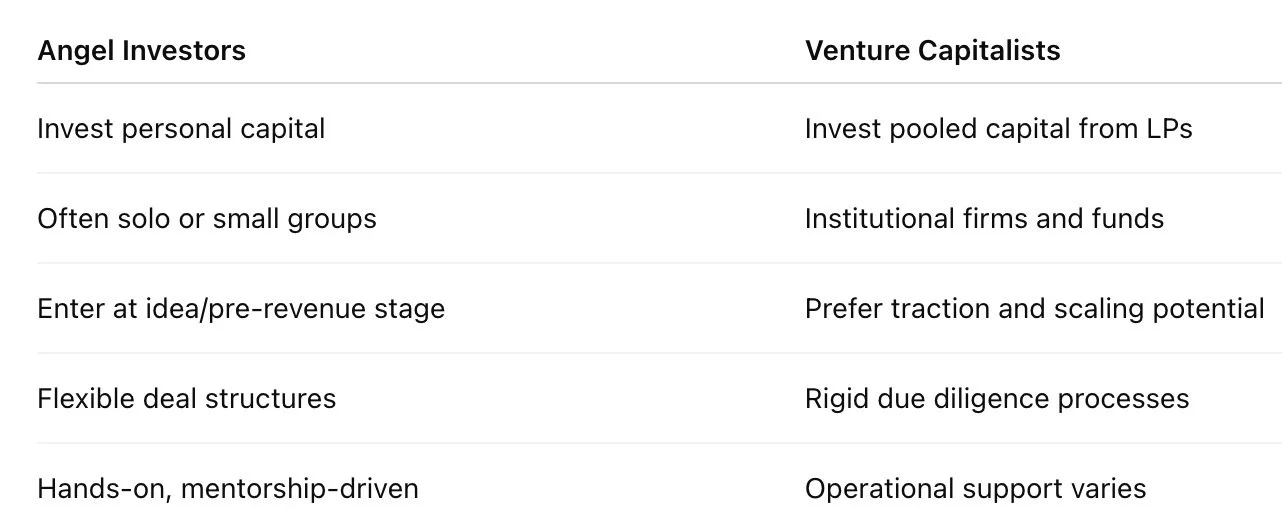Select 'Operational support varies' cell
Viewport: 1282px width, 530px height.
point(975,489)
